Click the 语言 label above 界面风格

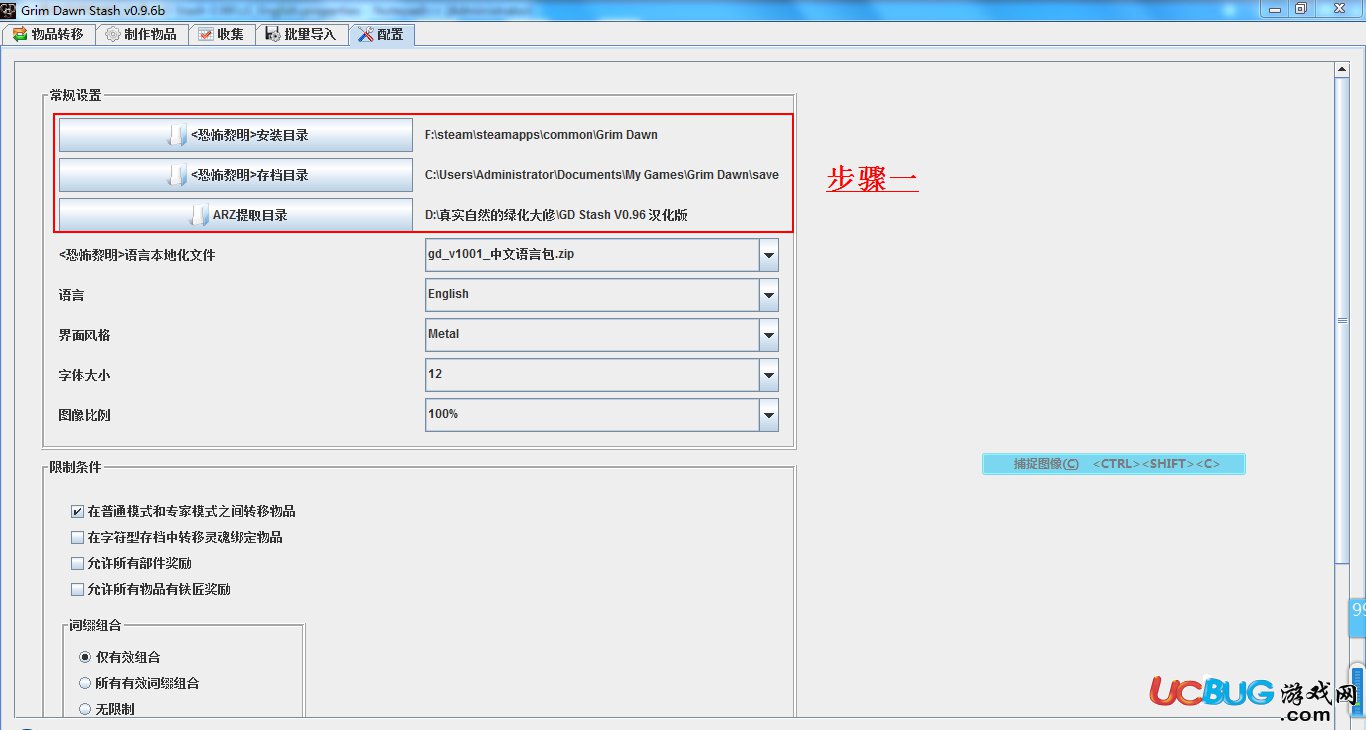point(72,295)
